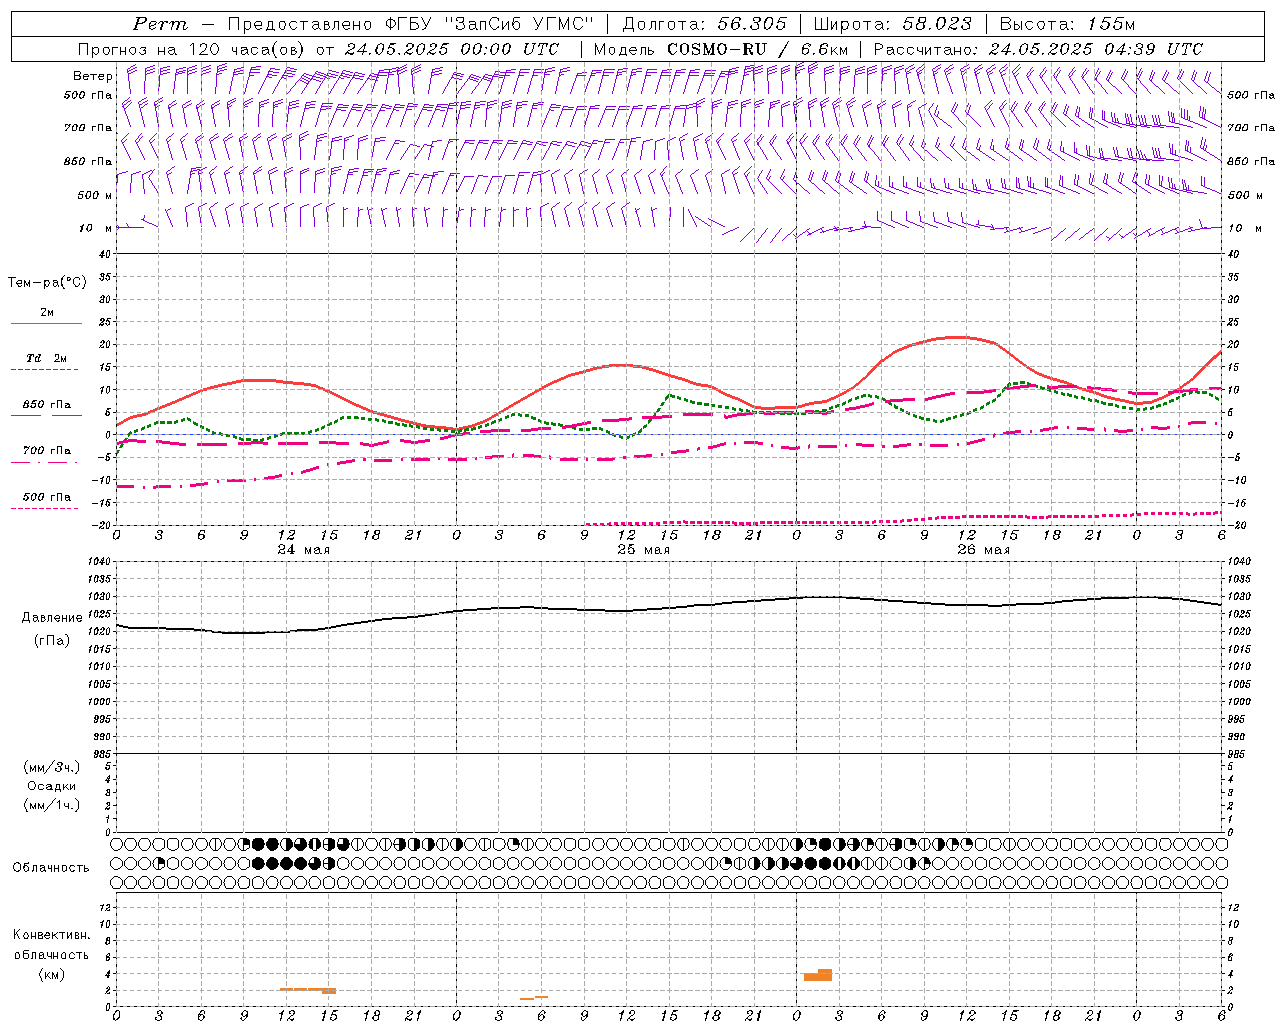The width and height of the screenshot is (1280, 1024).
Task: Click the red line sample under "2м" legend
Action: point(46,324)
